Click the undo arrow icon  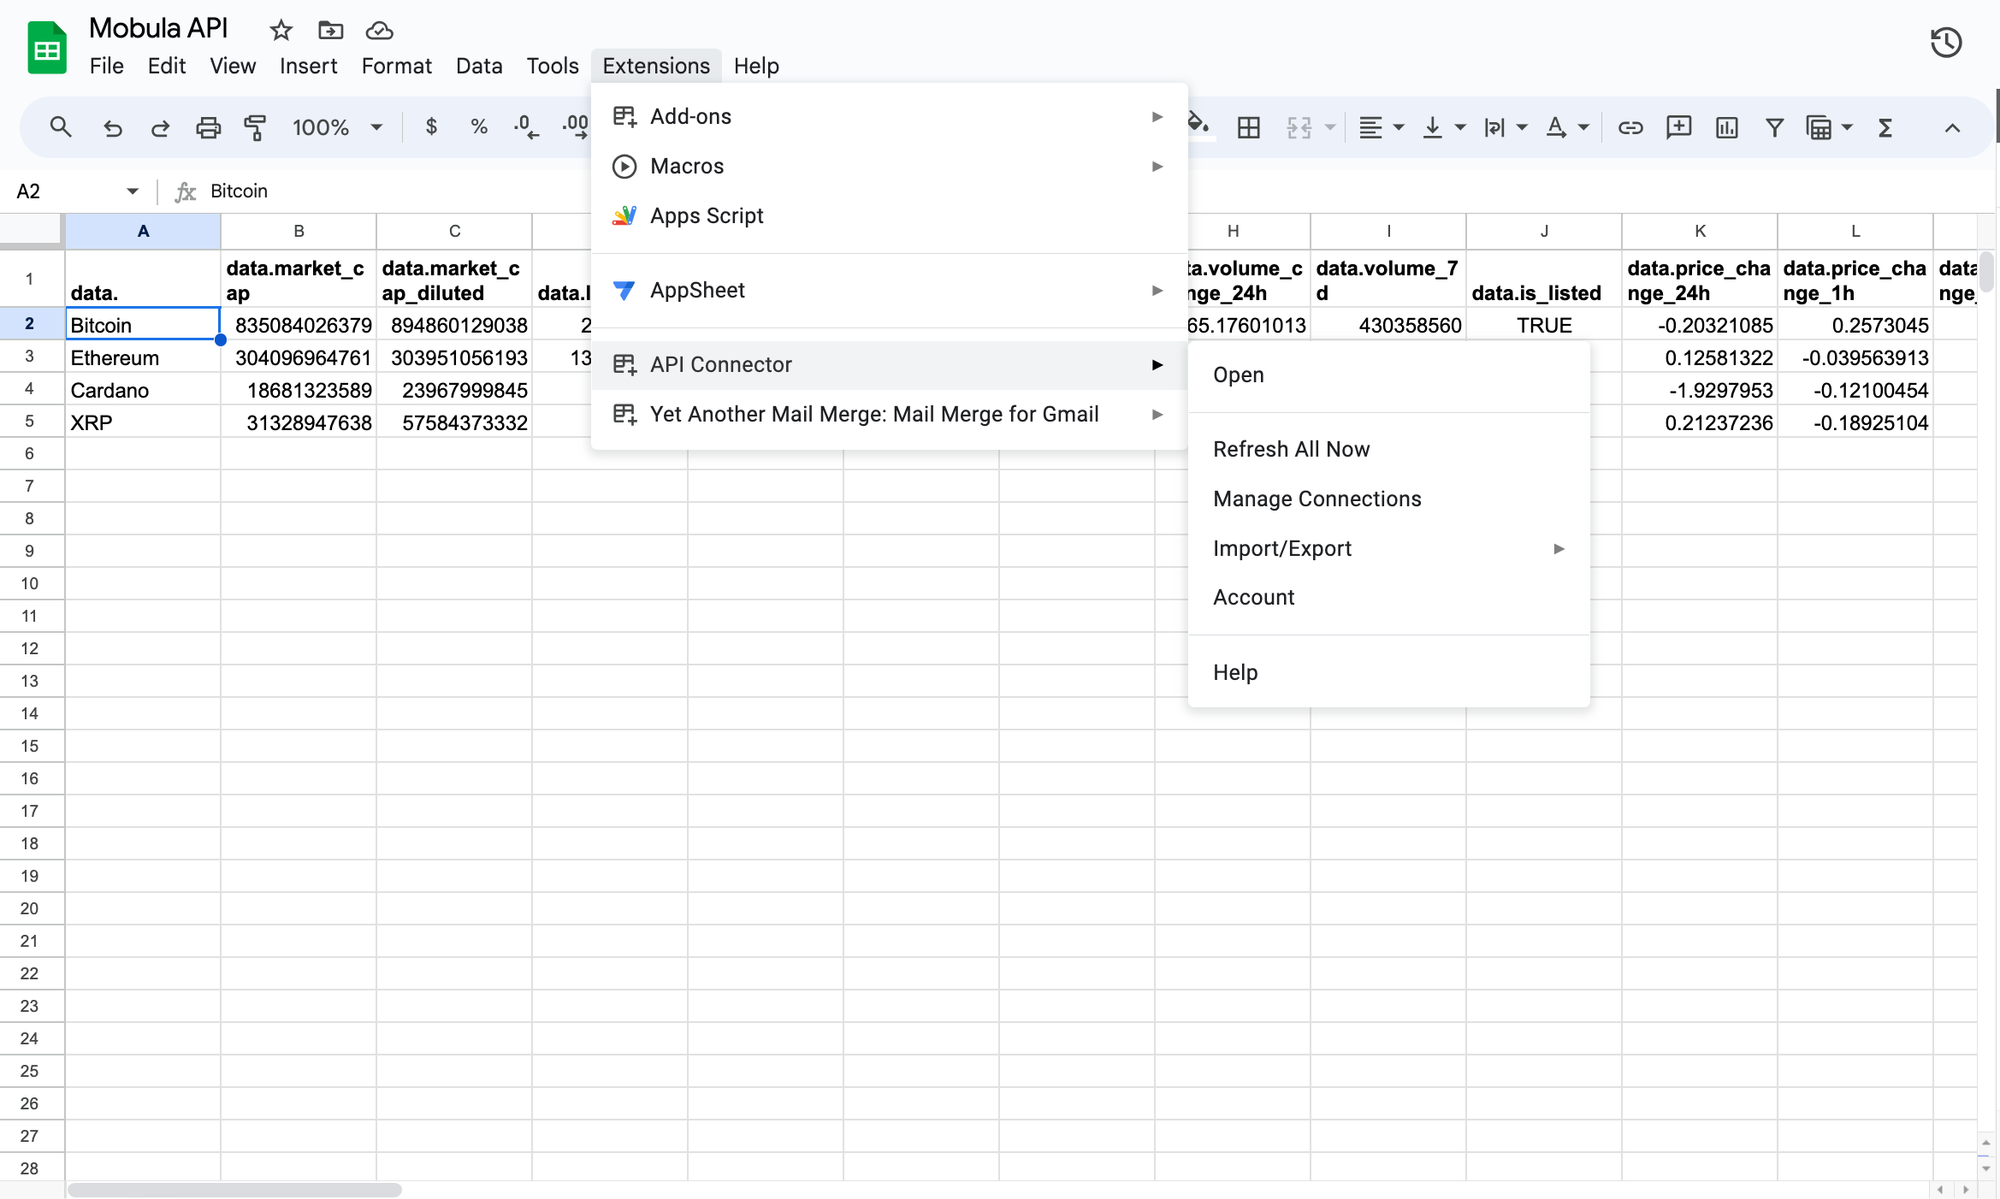coord(112,127)
